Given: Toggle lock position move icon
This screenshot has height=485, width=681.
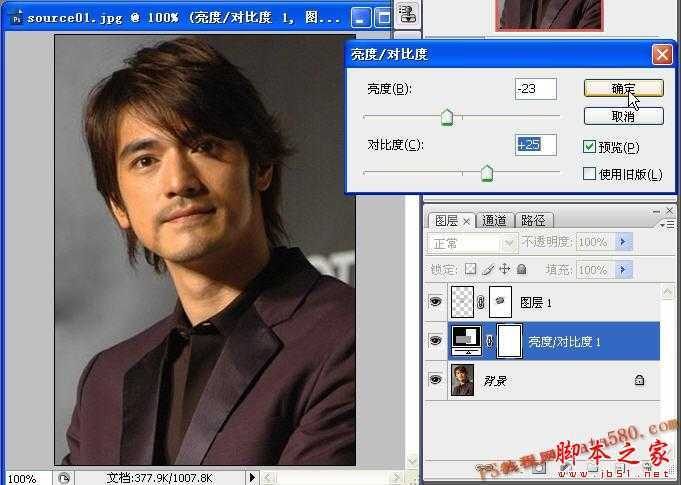Looking at the screenshot, I should coord(504,269).
